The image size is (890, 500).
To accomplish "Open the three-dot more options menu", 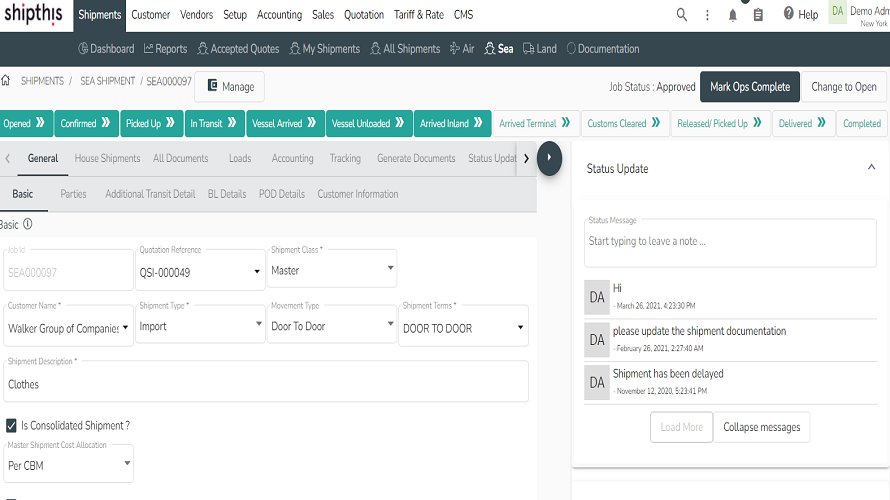I will pyautogui.click(x=707, y=15).
